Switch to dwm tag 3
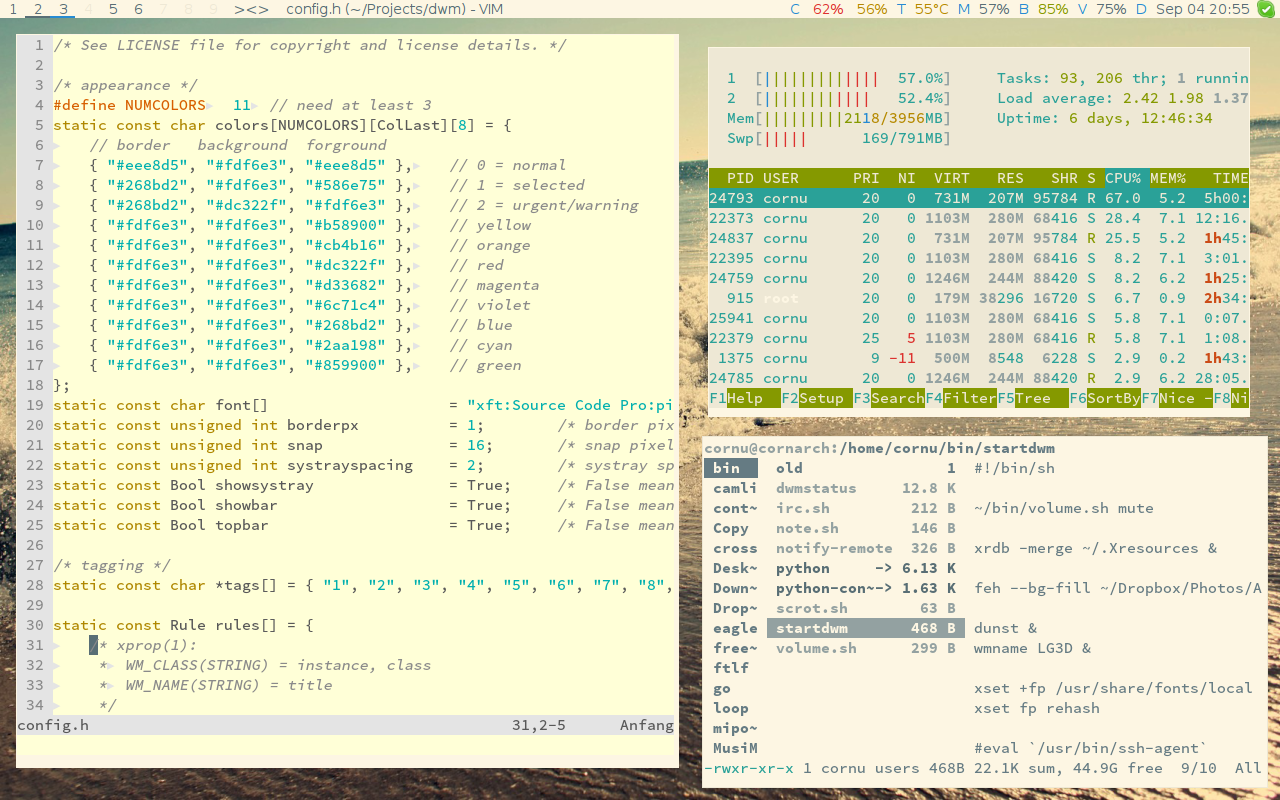The image size is (1280, 800). pyautogui.click(x=63, y=9)
